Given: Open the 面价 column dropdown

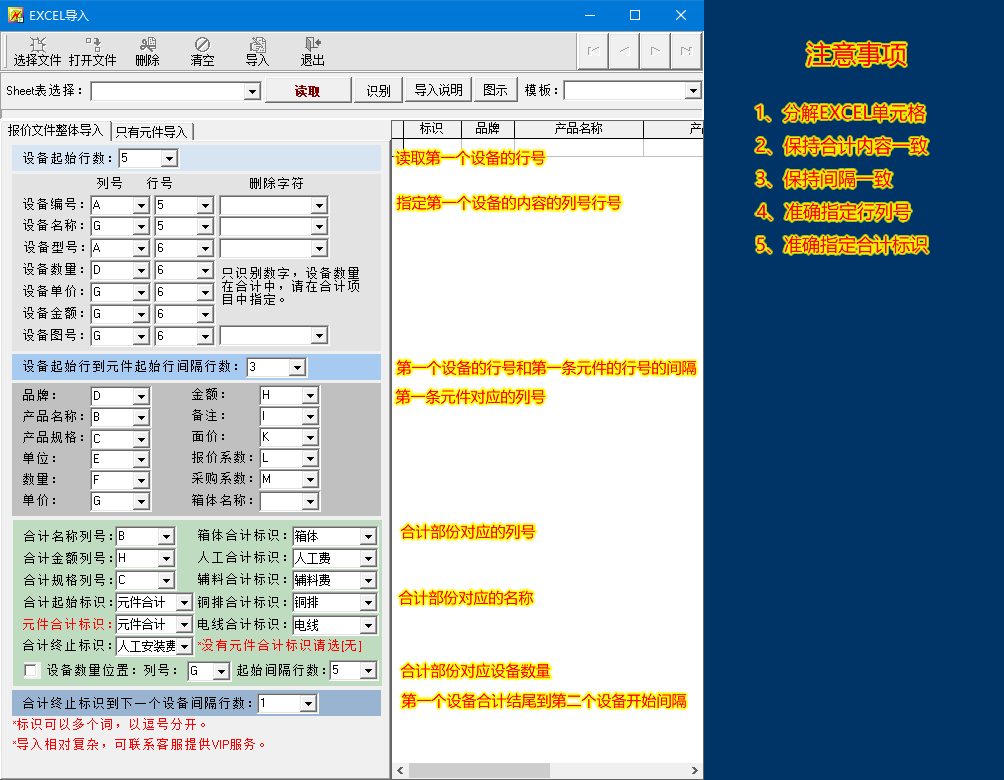Looking at the screenshot, I should [x=310, y=437].
